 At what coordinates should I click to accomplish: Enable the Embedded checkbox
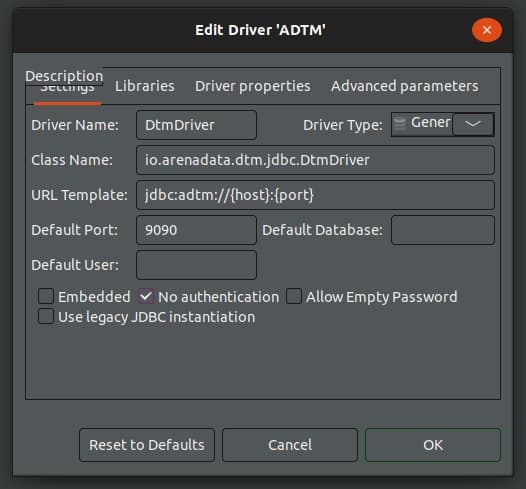(x=46, y=296)
